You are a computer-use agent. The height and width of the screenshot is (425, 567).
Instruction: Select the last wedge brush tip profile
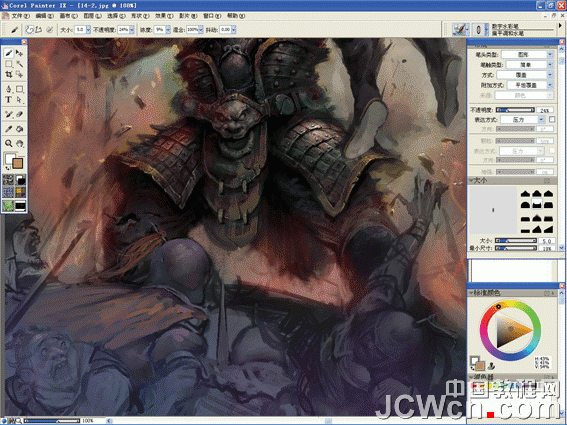coord(548,229)
